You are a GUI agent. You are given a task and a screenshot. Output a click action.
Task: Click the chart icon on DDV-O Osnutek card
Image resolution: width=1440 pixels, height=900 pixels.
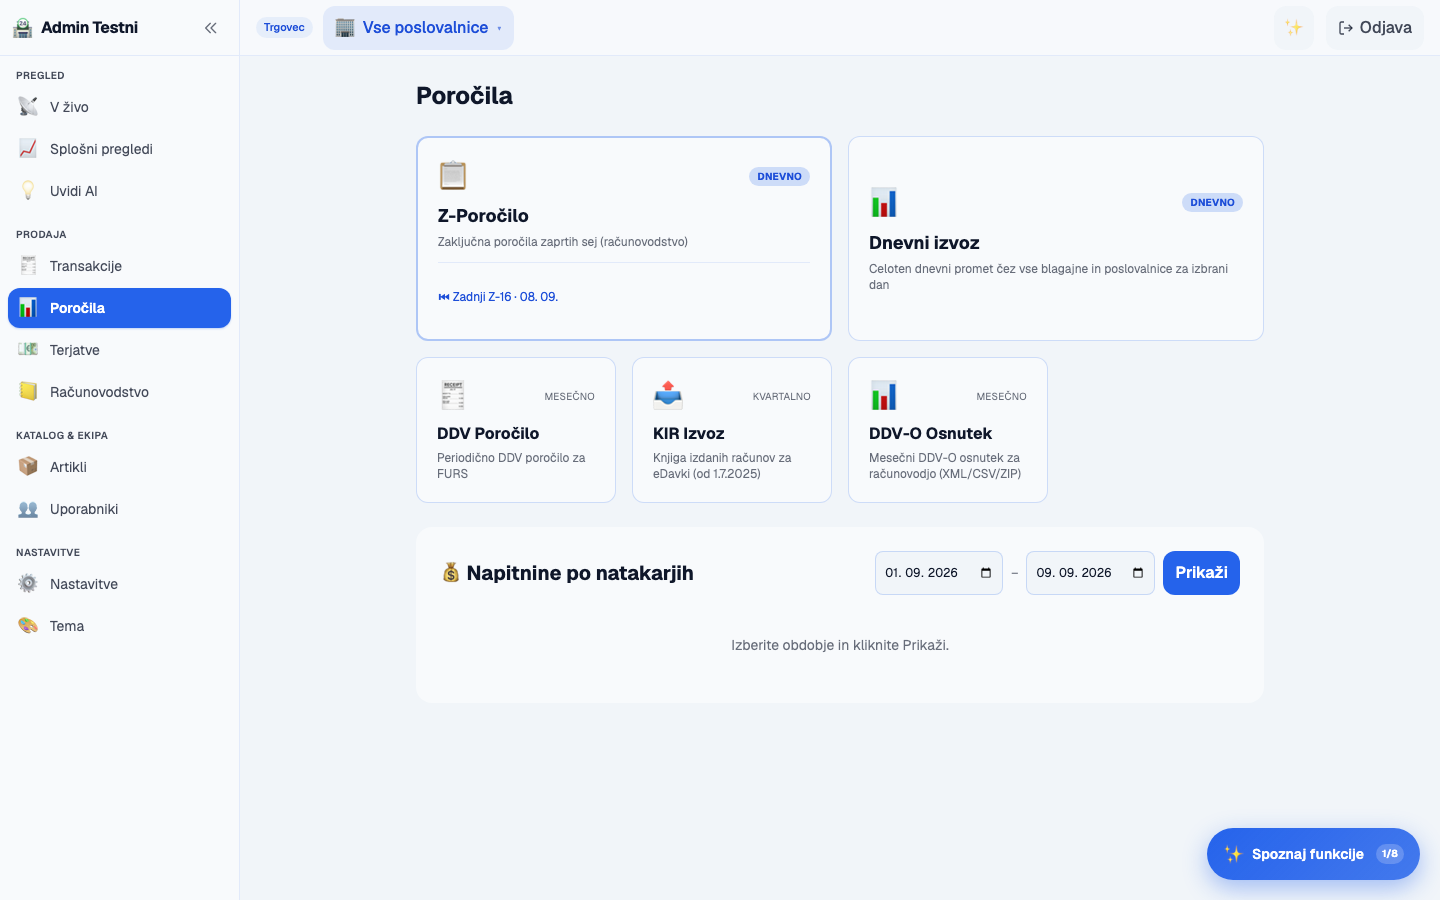[884, 395]
